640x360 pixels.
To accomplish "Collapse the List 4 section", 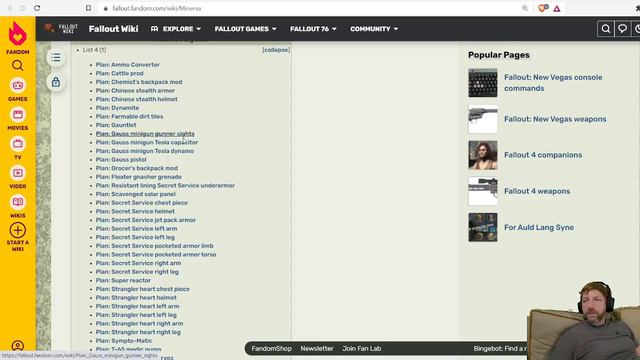I will pyautogui.click(x=276, y=50).
